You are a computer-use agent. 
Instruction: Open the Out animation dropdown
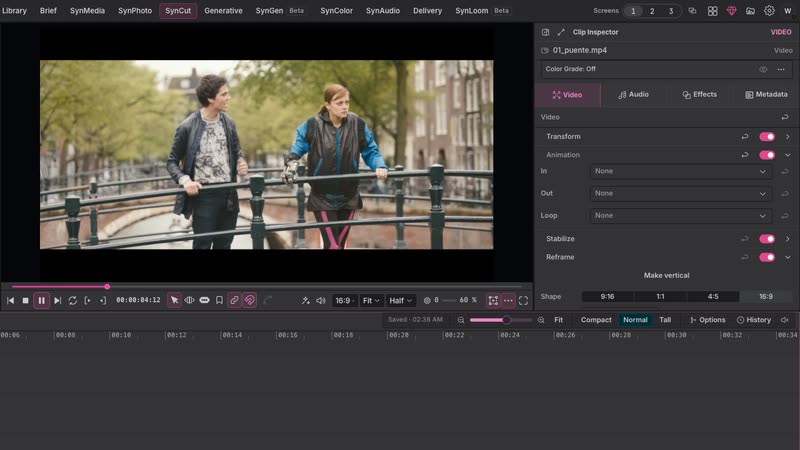pyautogui.click(x=681, y=194)
